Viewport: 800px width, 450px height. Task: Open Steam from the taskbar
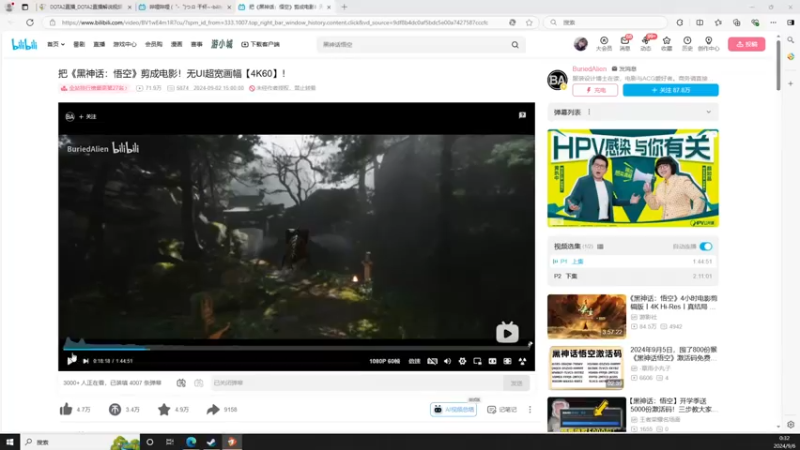(x=211, y=442)
